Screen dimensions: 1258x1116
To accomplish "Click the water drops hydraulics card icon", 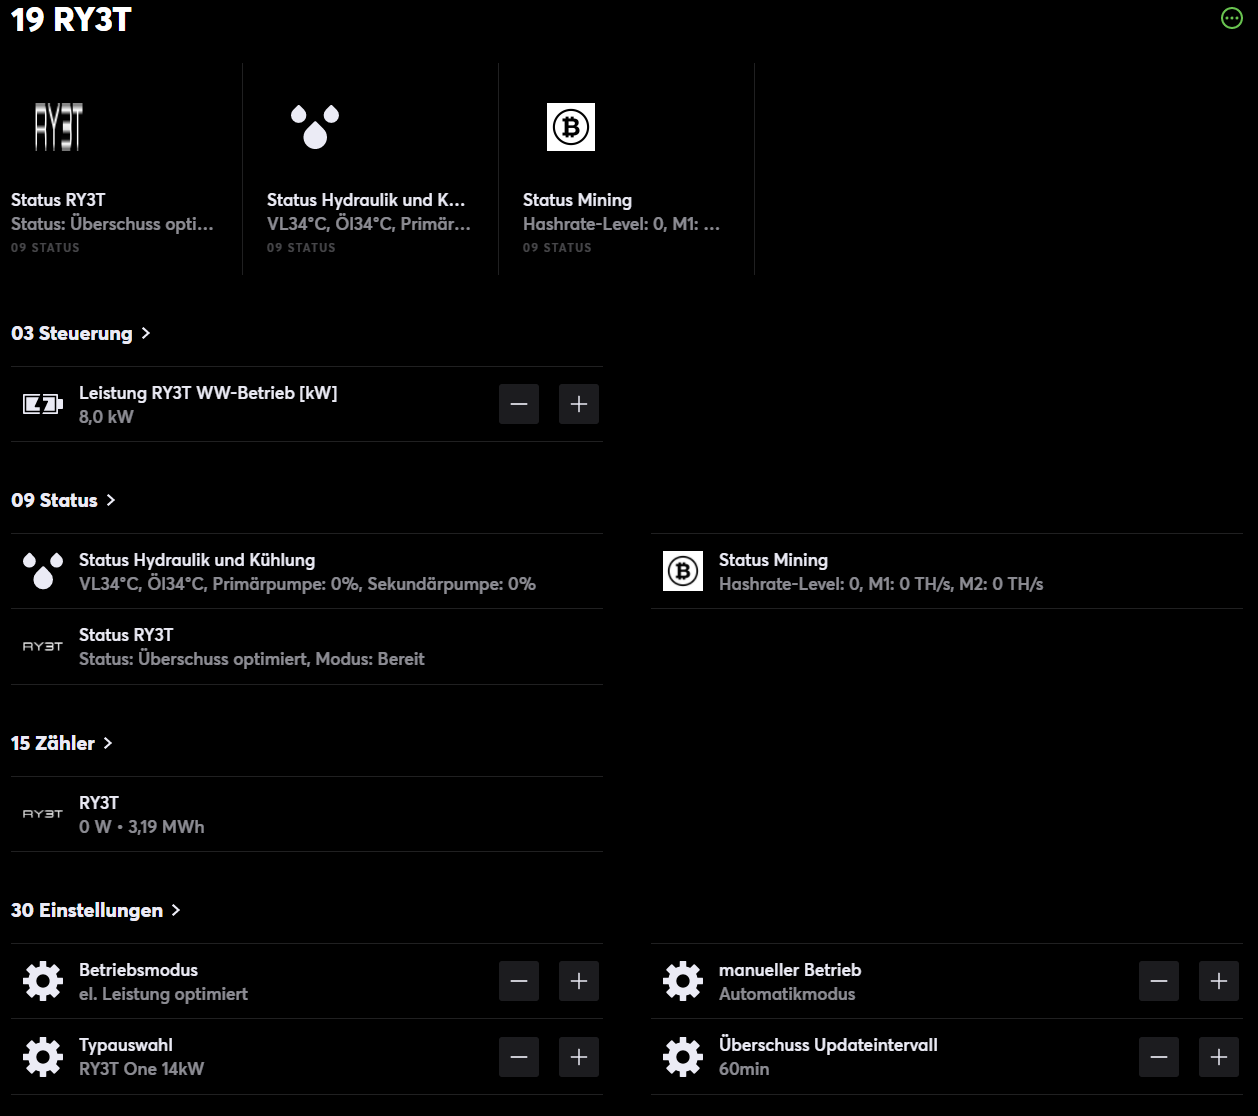I will click(x=315, y=127).
